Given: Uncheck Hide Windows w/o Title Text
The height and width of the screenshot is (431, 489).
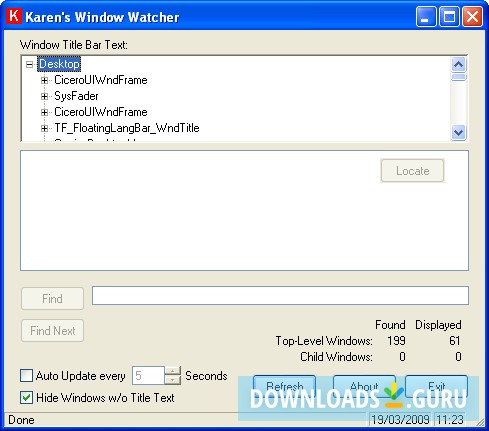Looking at the screenshot, I should tap(27, 398).
